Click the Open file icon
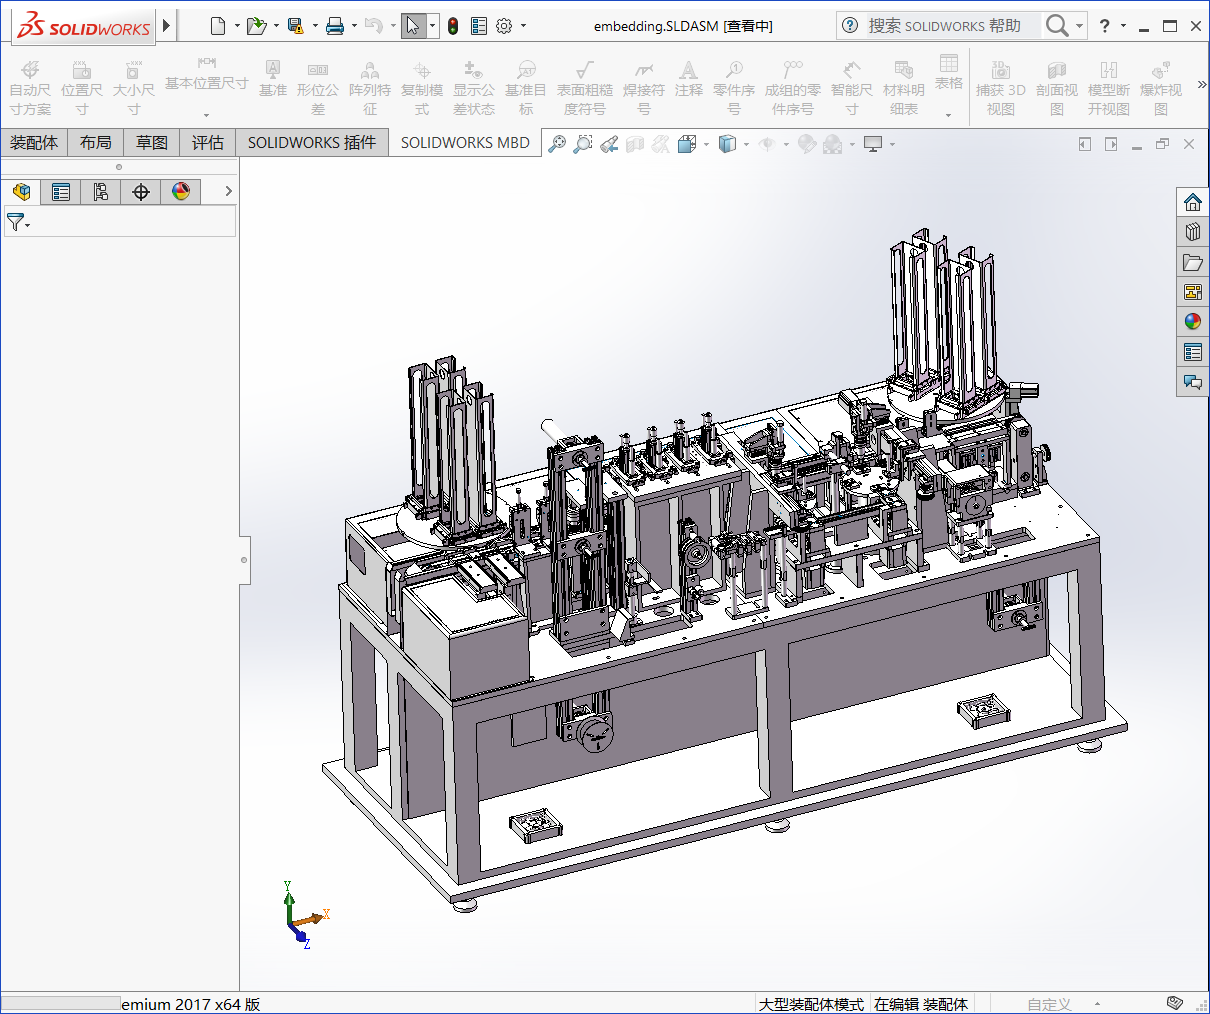The width and height of the screenshot is (1210, 1014). pos(256,26)
